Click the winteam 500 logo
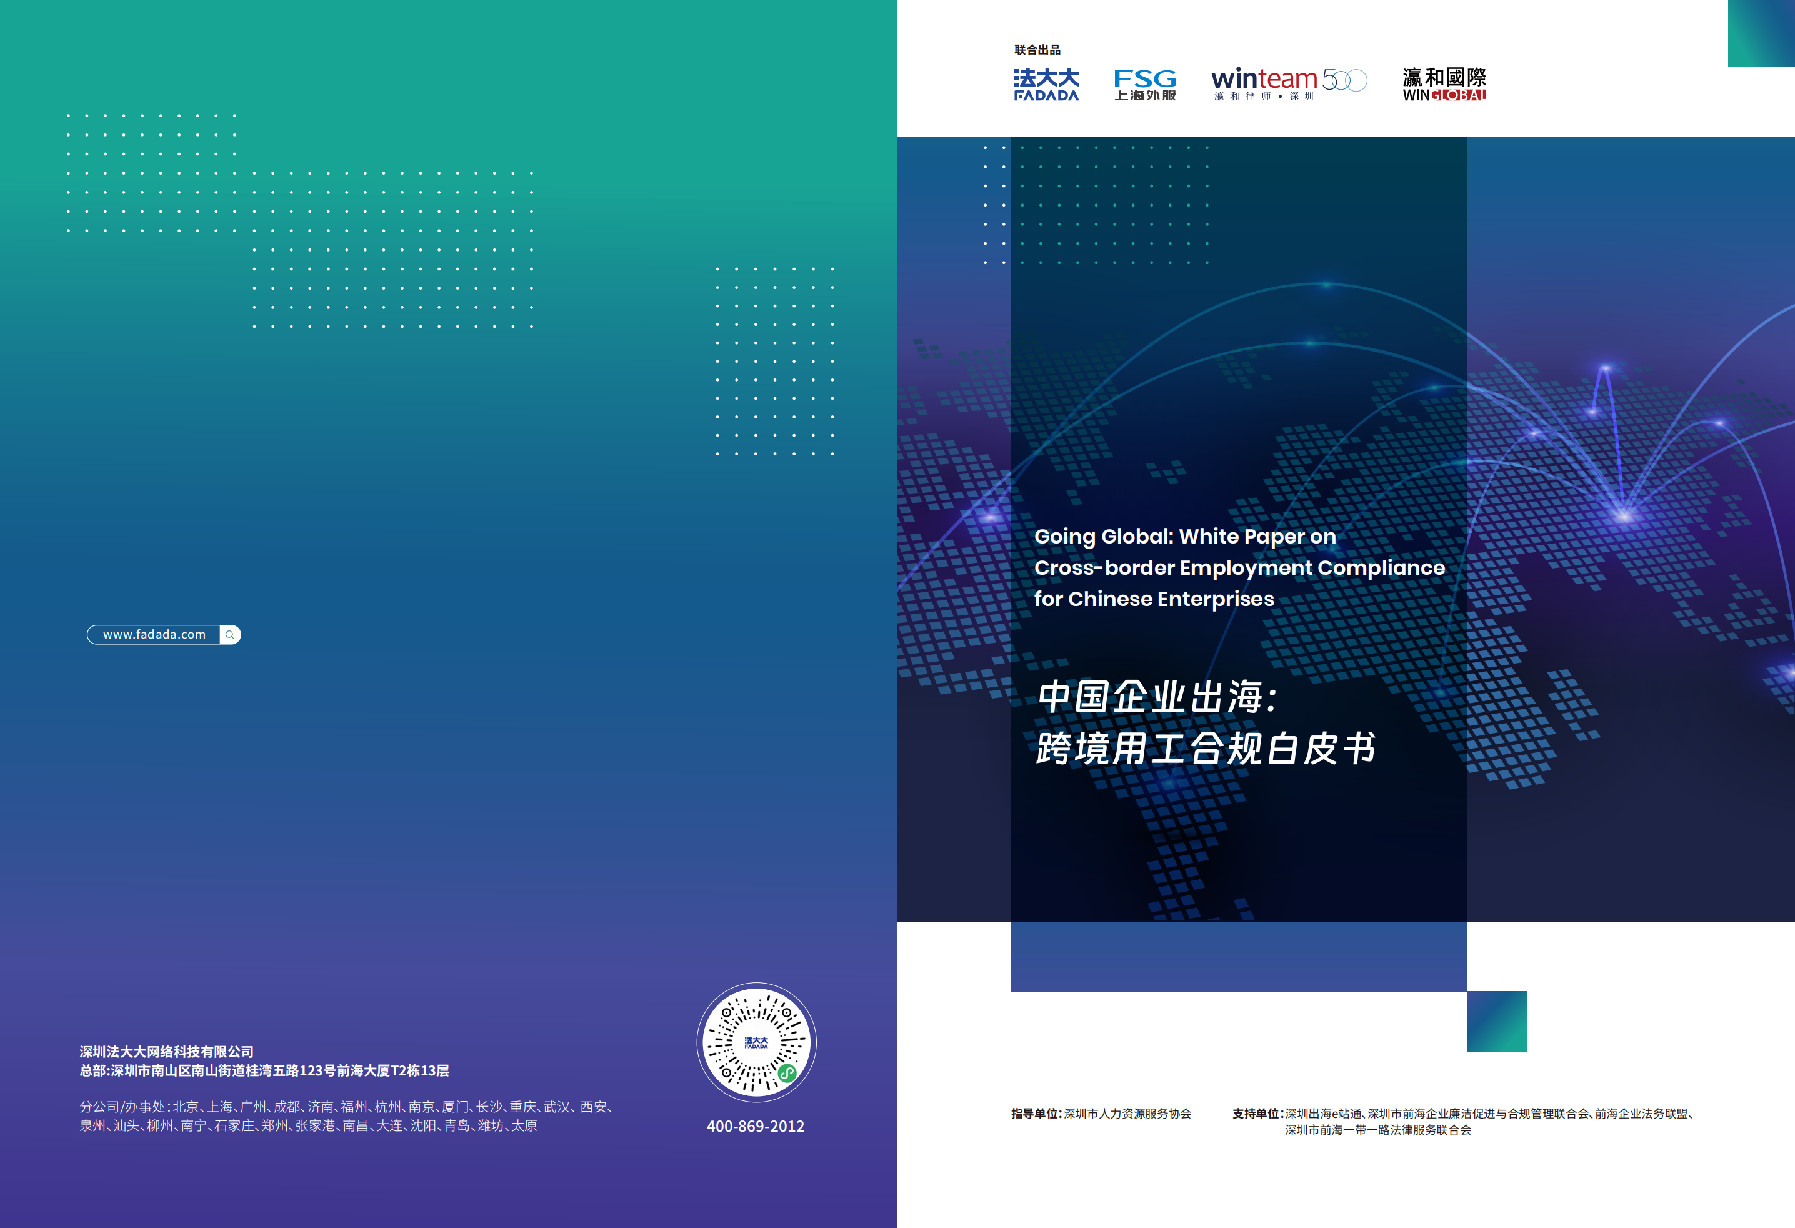The height and width of the screenshot is (1228, 1795). tap(1288, 83)
